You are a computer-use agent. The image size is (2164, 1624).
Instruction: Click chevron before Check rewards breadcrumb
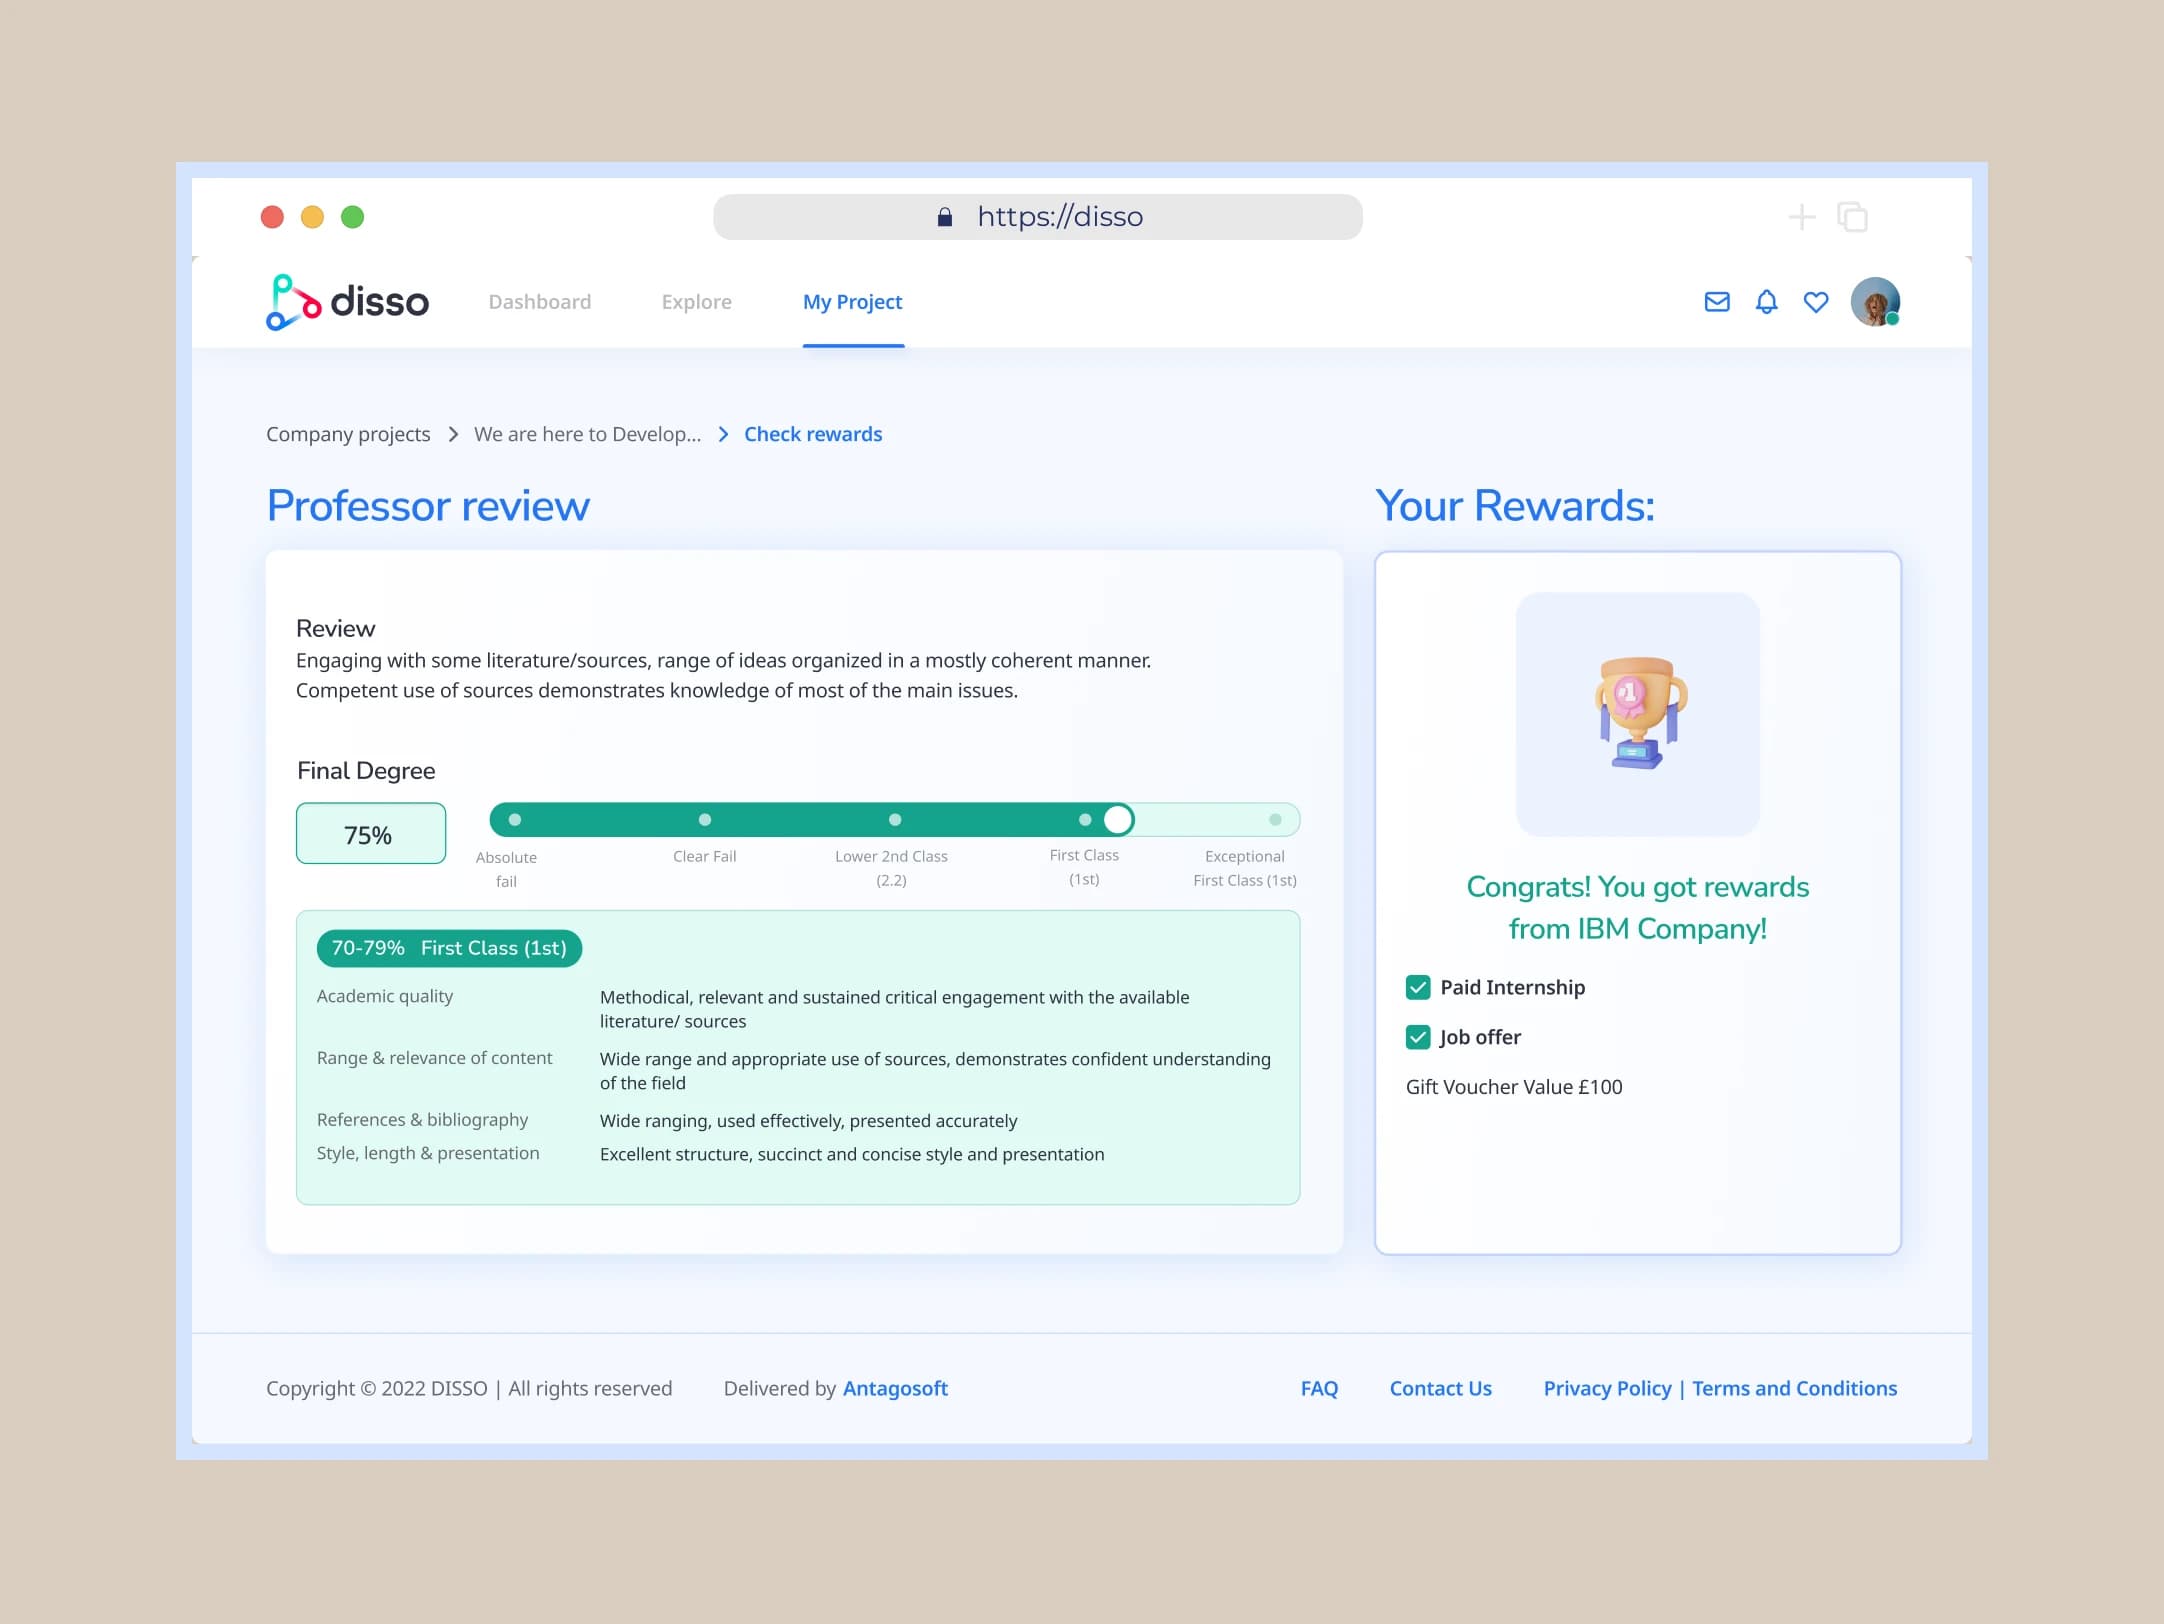723,434
